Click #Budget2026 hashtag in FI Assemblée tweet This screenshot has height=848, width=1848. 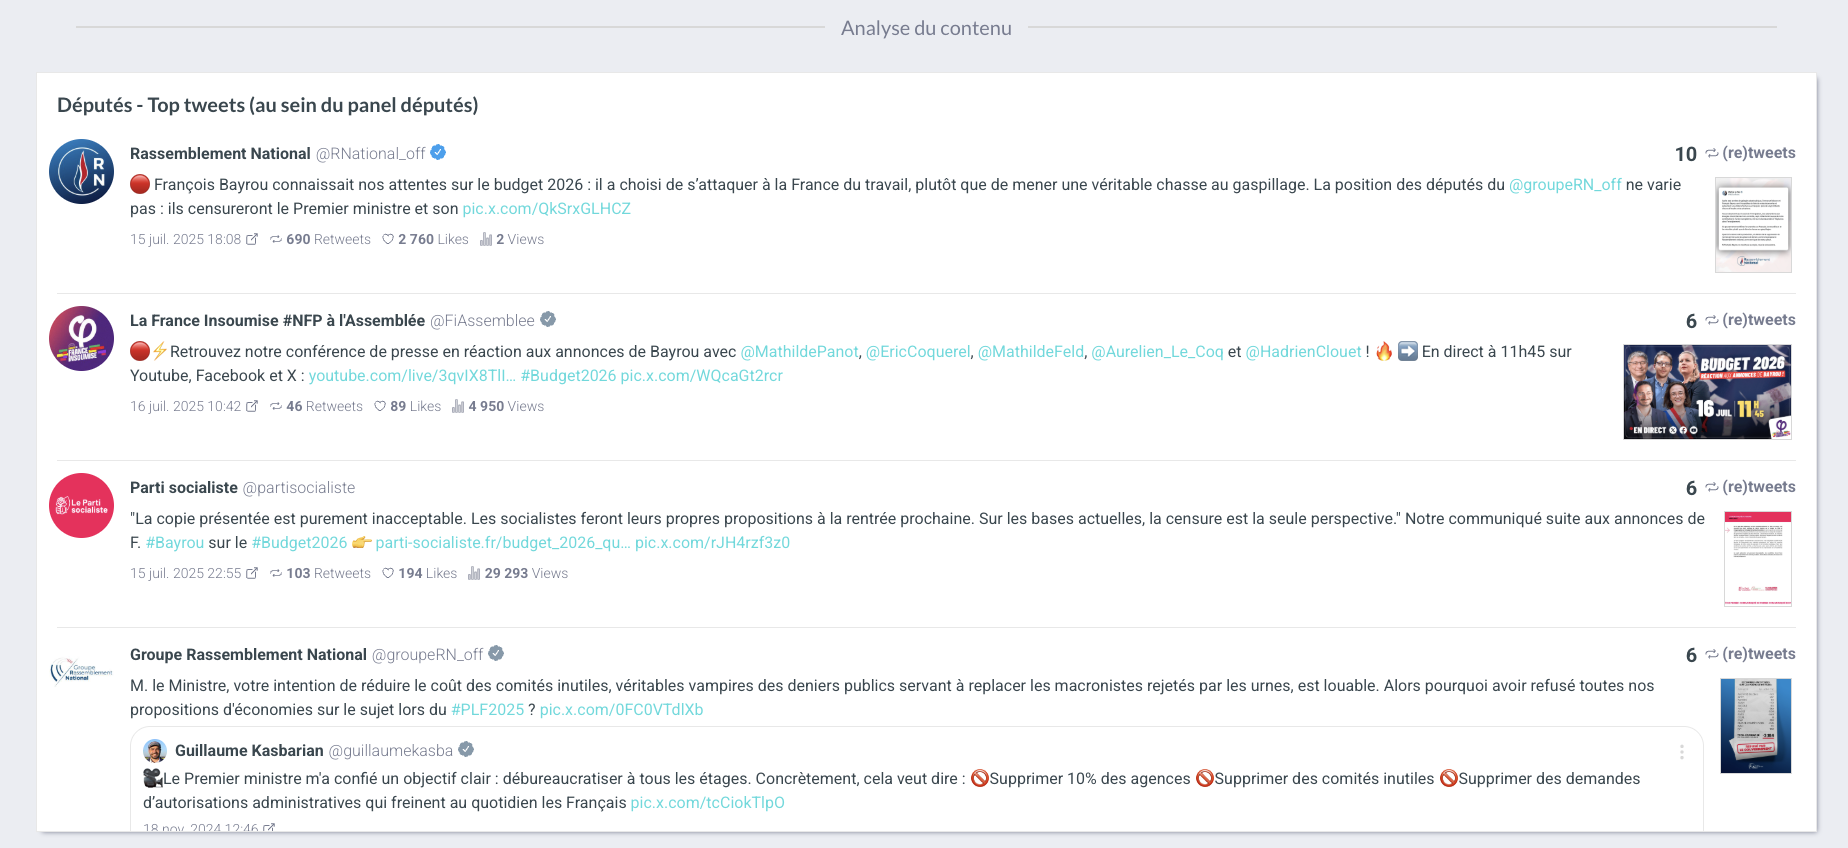[568, 376]
